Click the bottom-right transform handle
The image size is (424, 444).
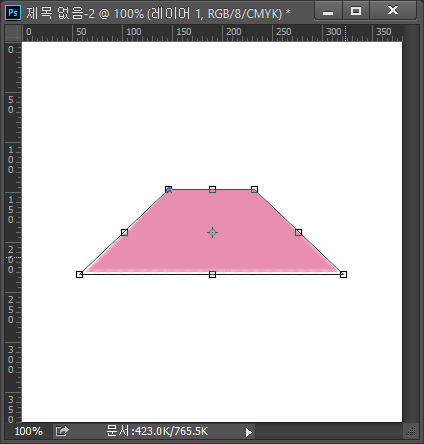click(343, 274)
